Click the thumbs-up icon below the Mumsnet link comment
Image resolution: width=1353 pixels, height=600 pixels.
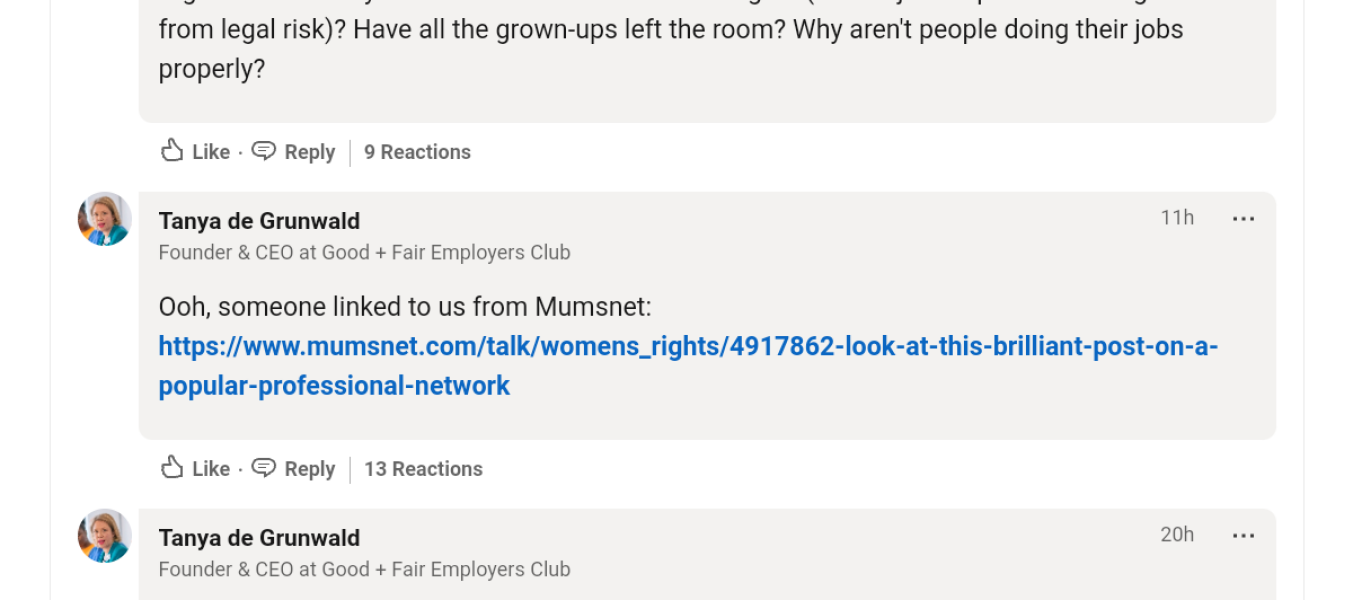pyautogui.click(x=172, y=468)
